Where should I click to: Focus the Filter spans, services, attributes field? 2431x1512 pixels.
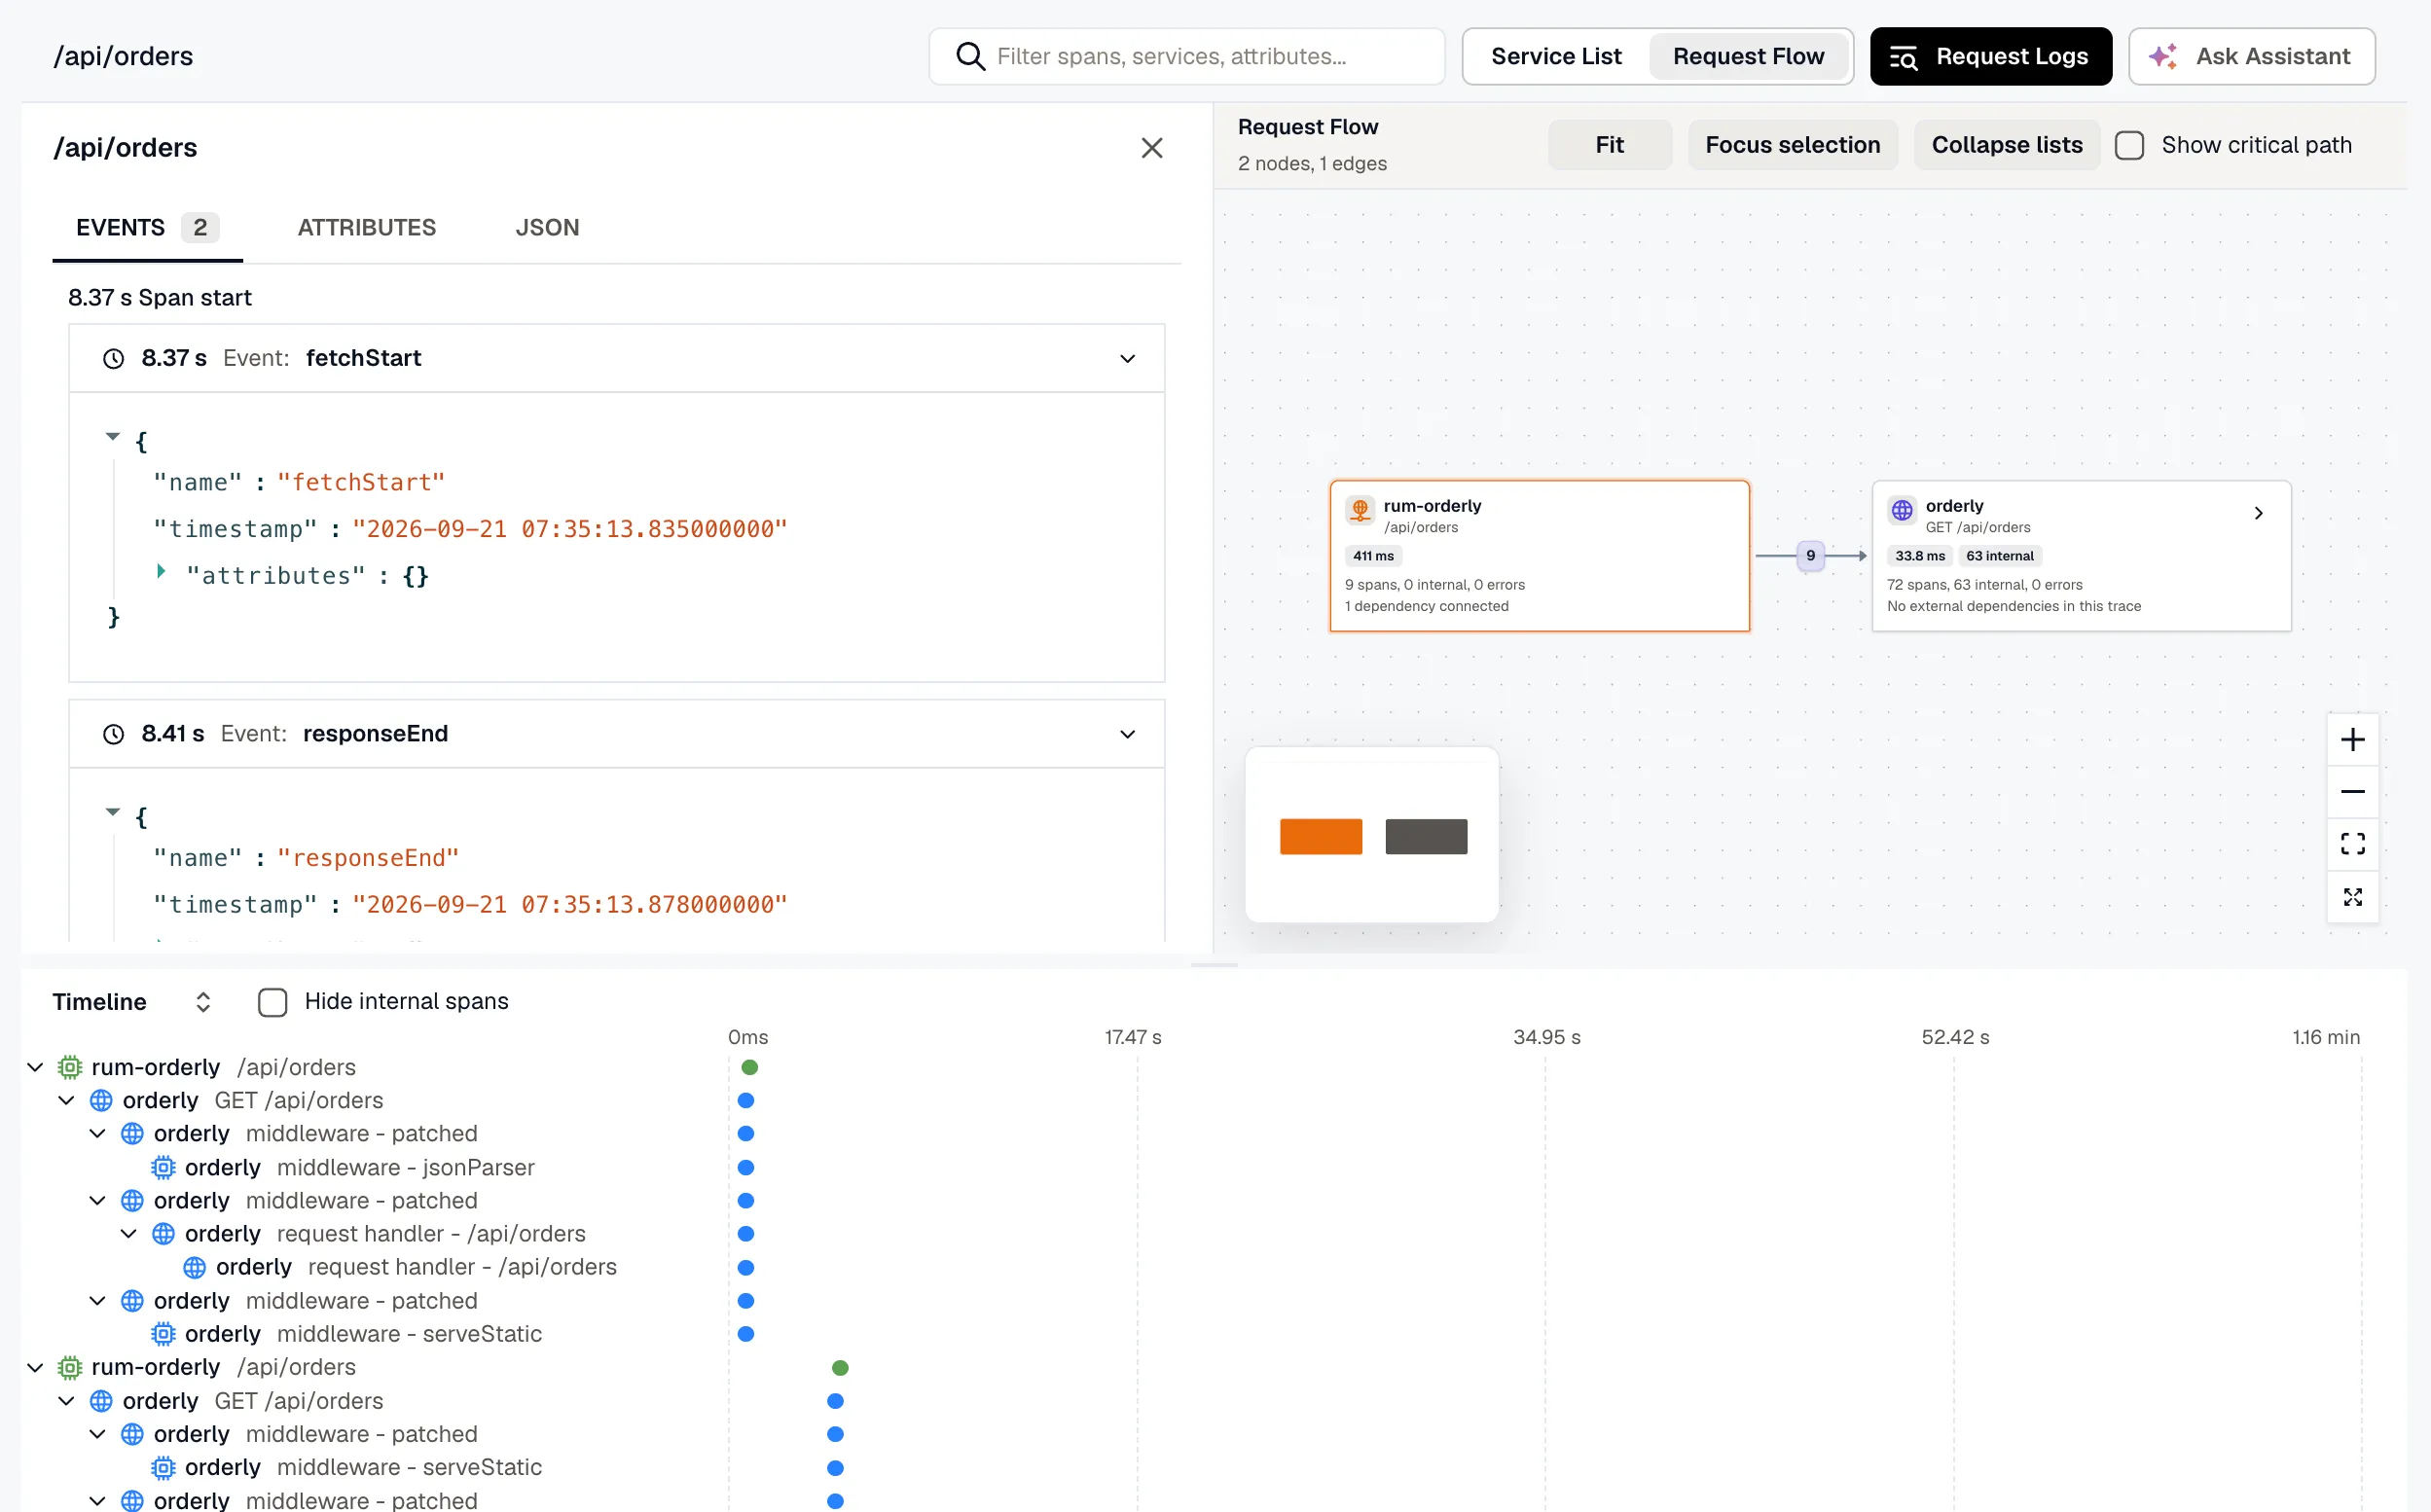click(x=1187, y=57)
